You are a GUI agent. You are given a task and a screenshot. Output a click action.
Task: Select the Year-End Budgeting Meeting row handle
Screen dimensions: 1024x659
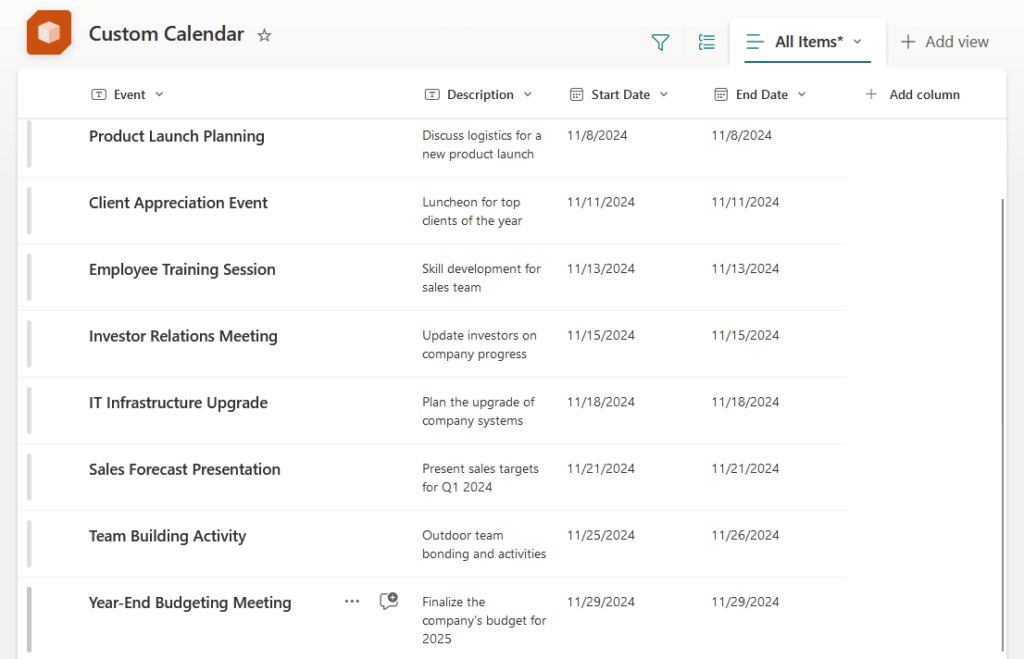click(29, 619)
